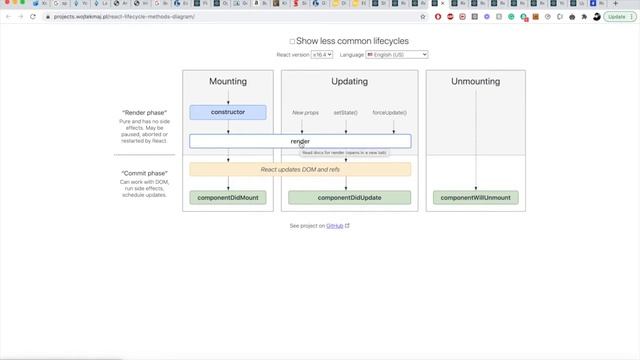The width and height of the screenshot is (640, 360).
Task: Open componentWillUnmount docs box
Action: click(x=476, y=198)
